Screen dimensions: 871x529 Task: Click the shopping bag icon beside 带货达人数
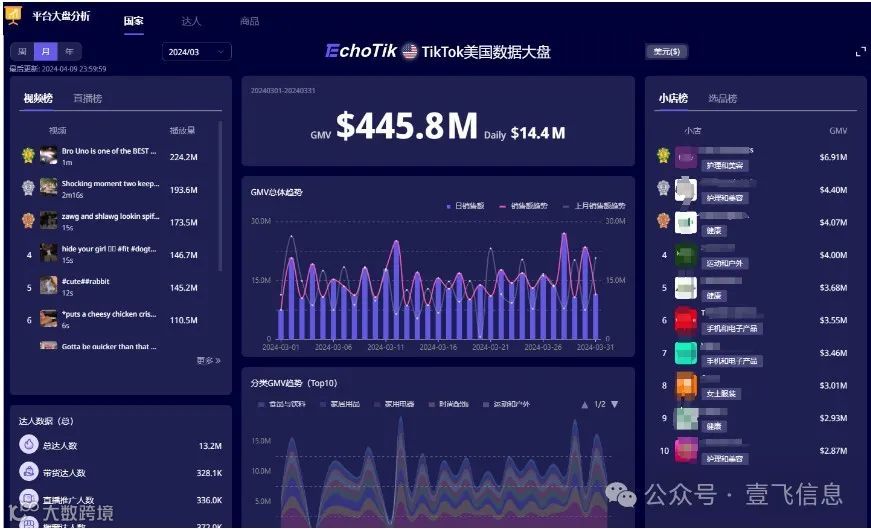(x=28, y=472)
